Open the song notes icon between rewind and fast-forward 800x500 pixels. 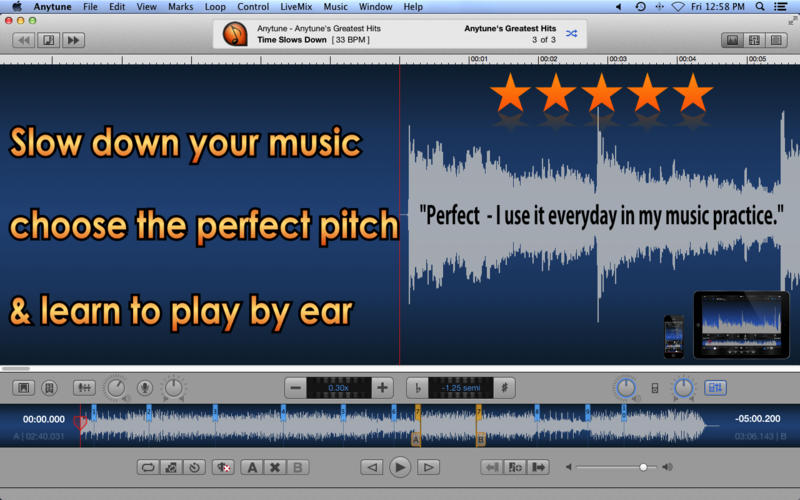pos(48,40)
